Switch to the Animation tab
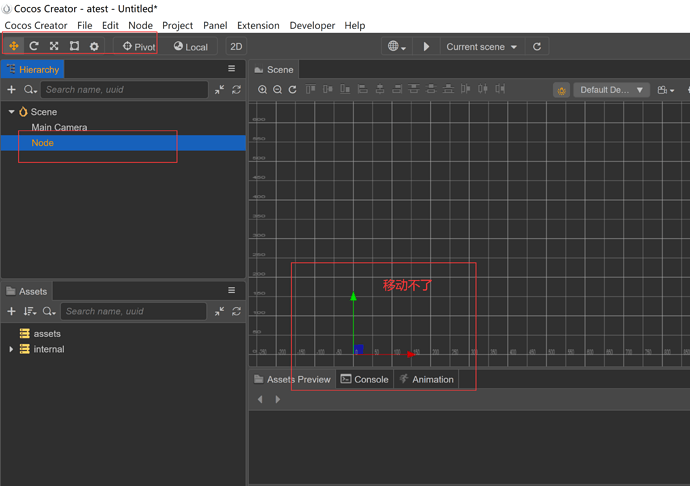Screen dimensions: 690x486 coord(426,379)
